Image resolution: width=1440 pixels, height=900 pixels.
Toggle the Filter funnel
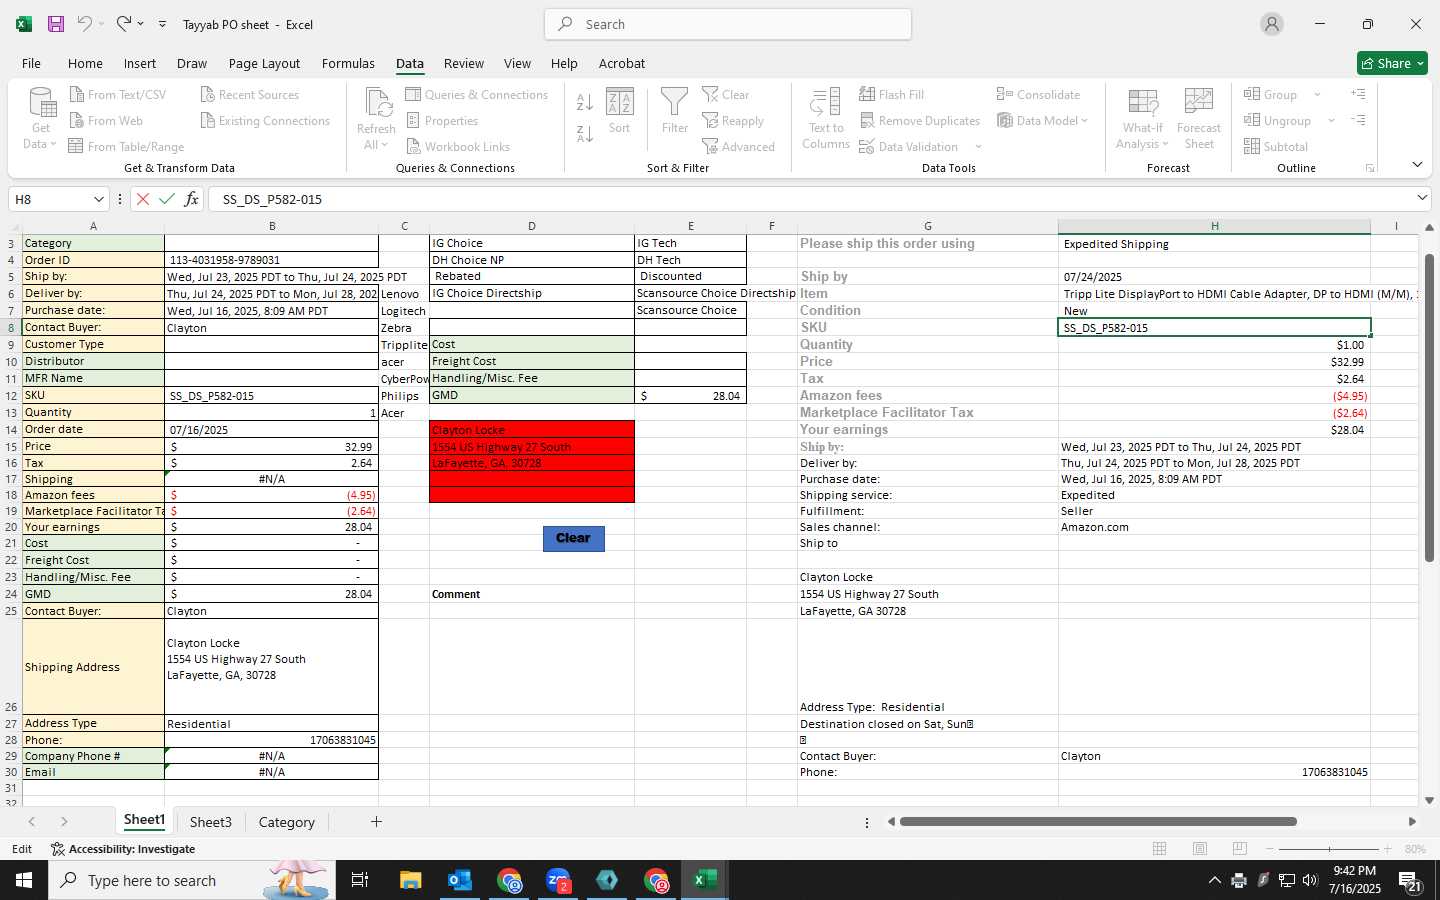click(x=675, y=110)
